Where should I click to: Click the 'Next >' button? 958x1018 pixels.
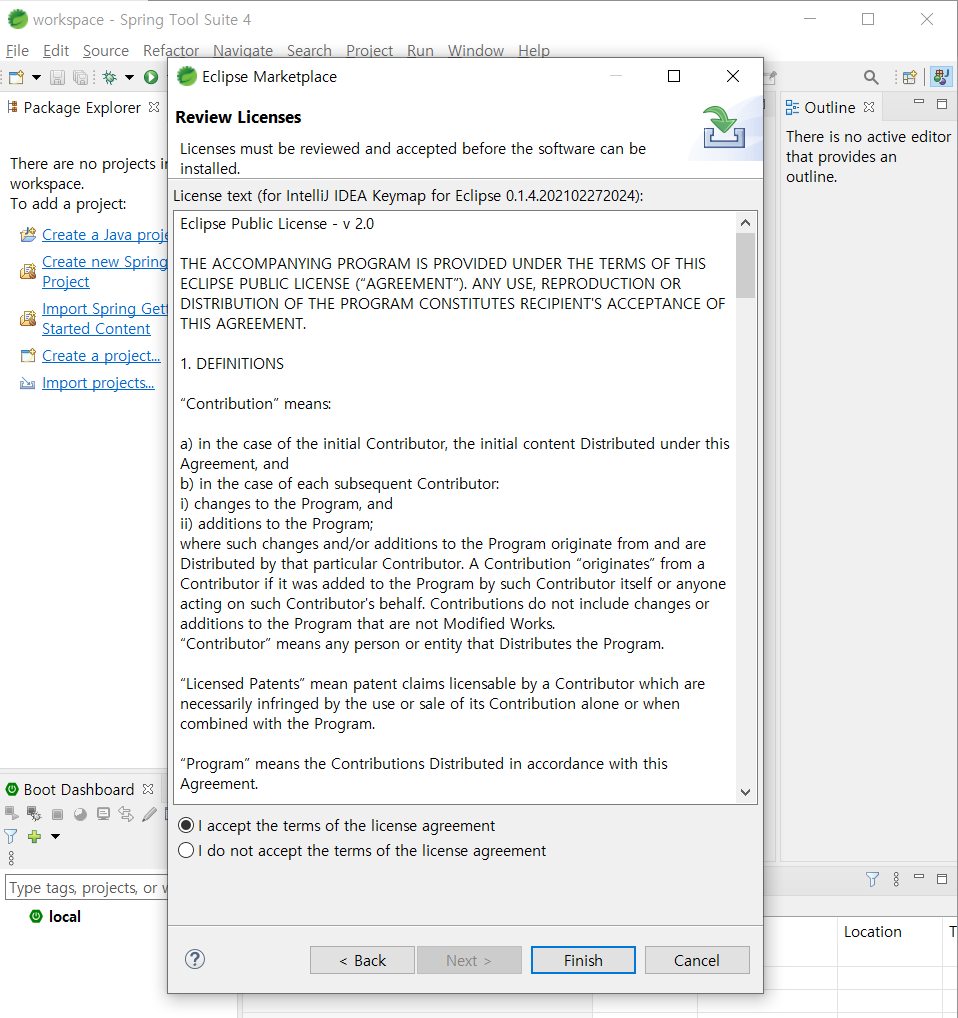click(469, 960)
